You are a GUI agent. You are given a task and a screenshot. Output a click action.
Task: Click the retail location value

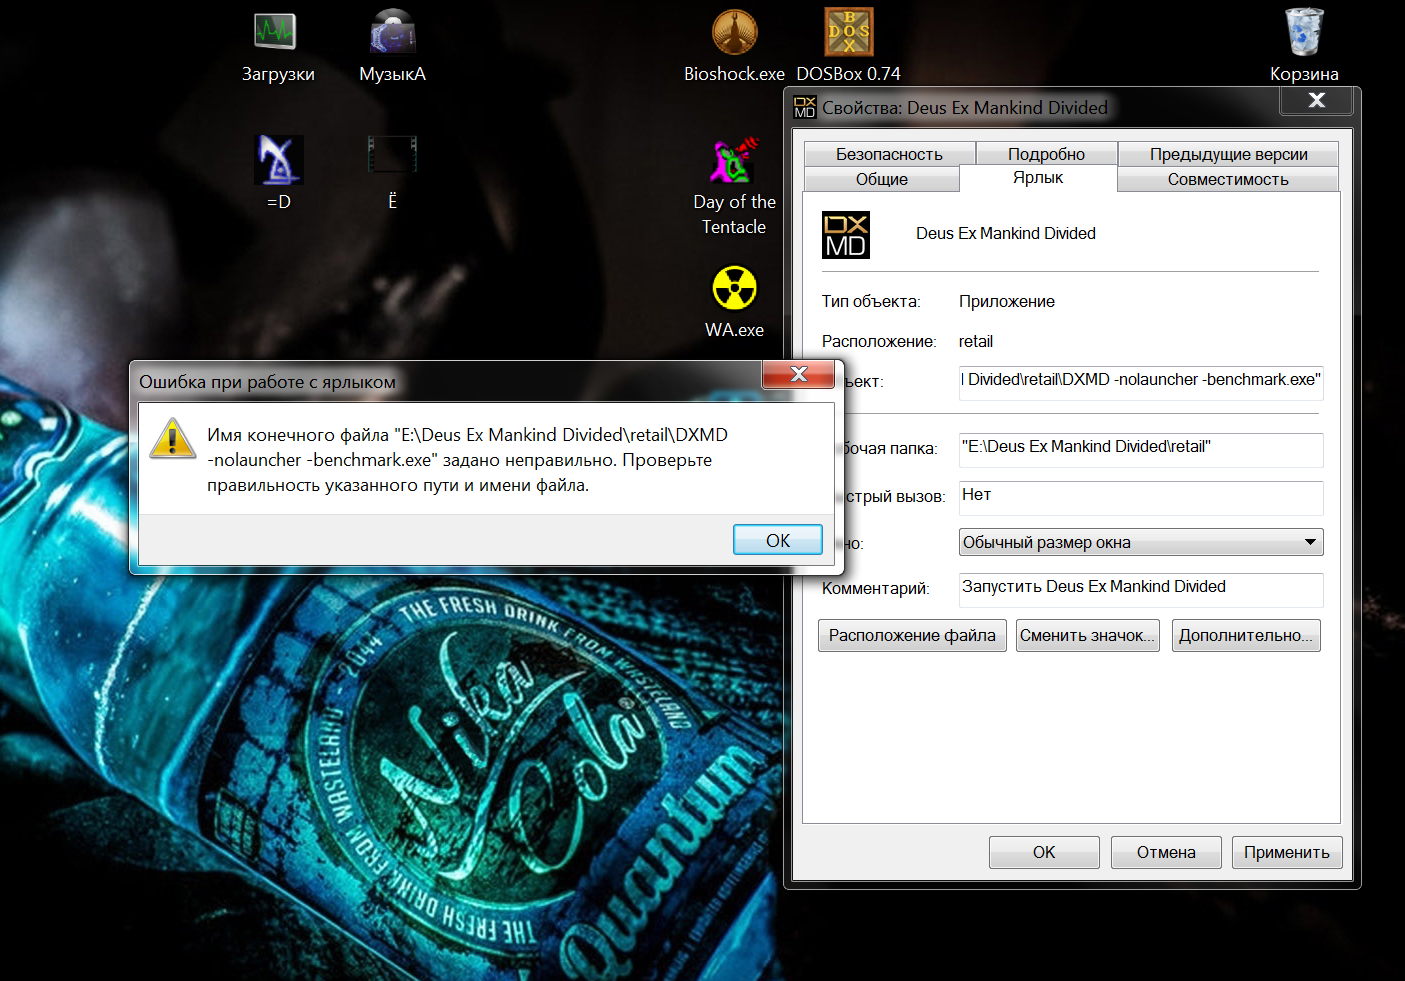[976, 341]
